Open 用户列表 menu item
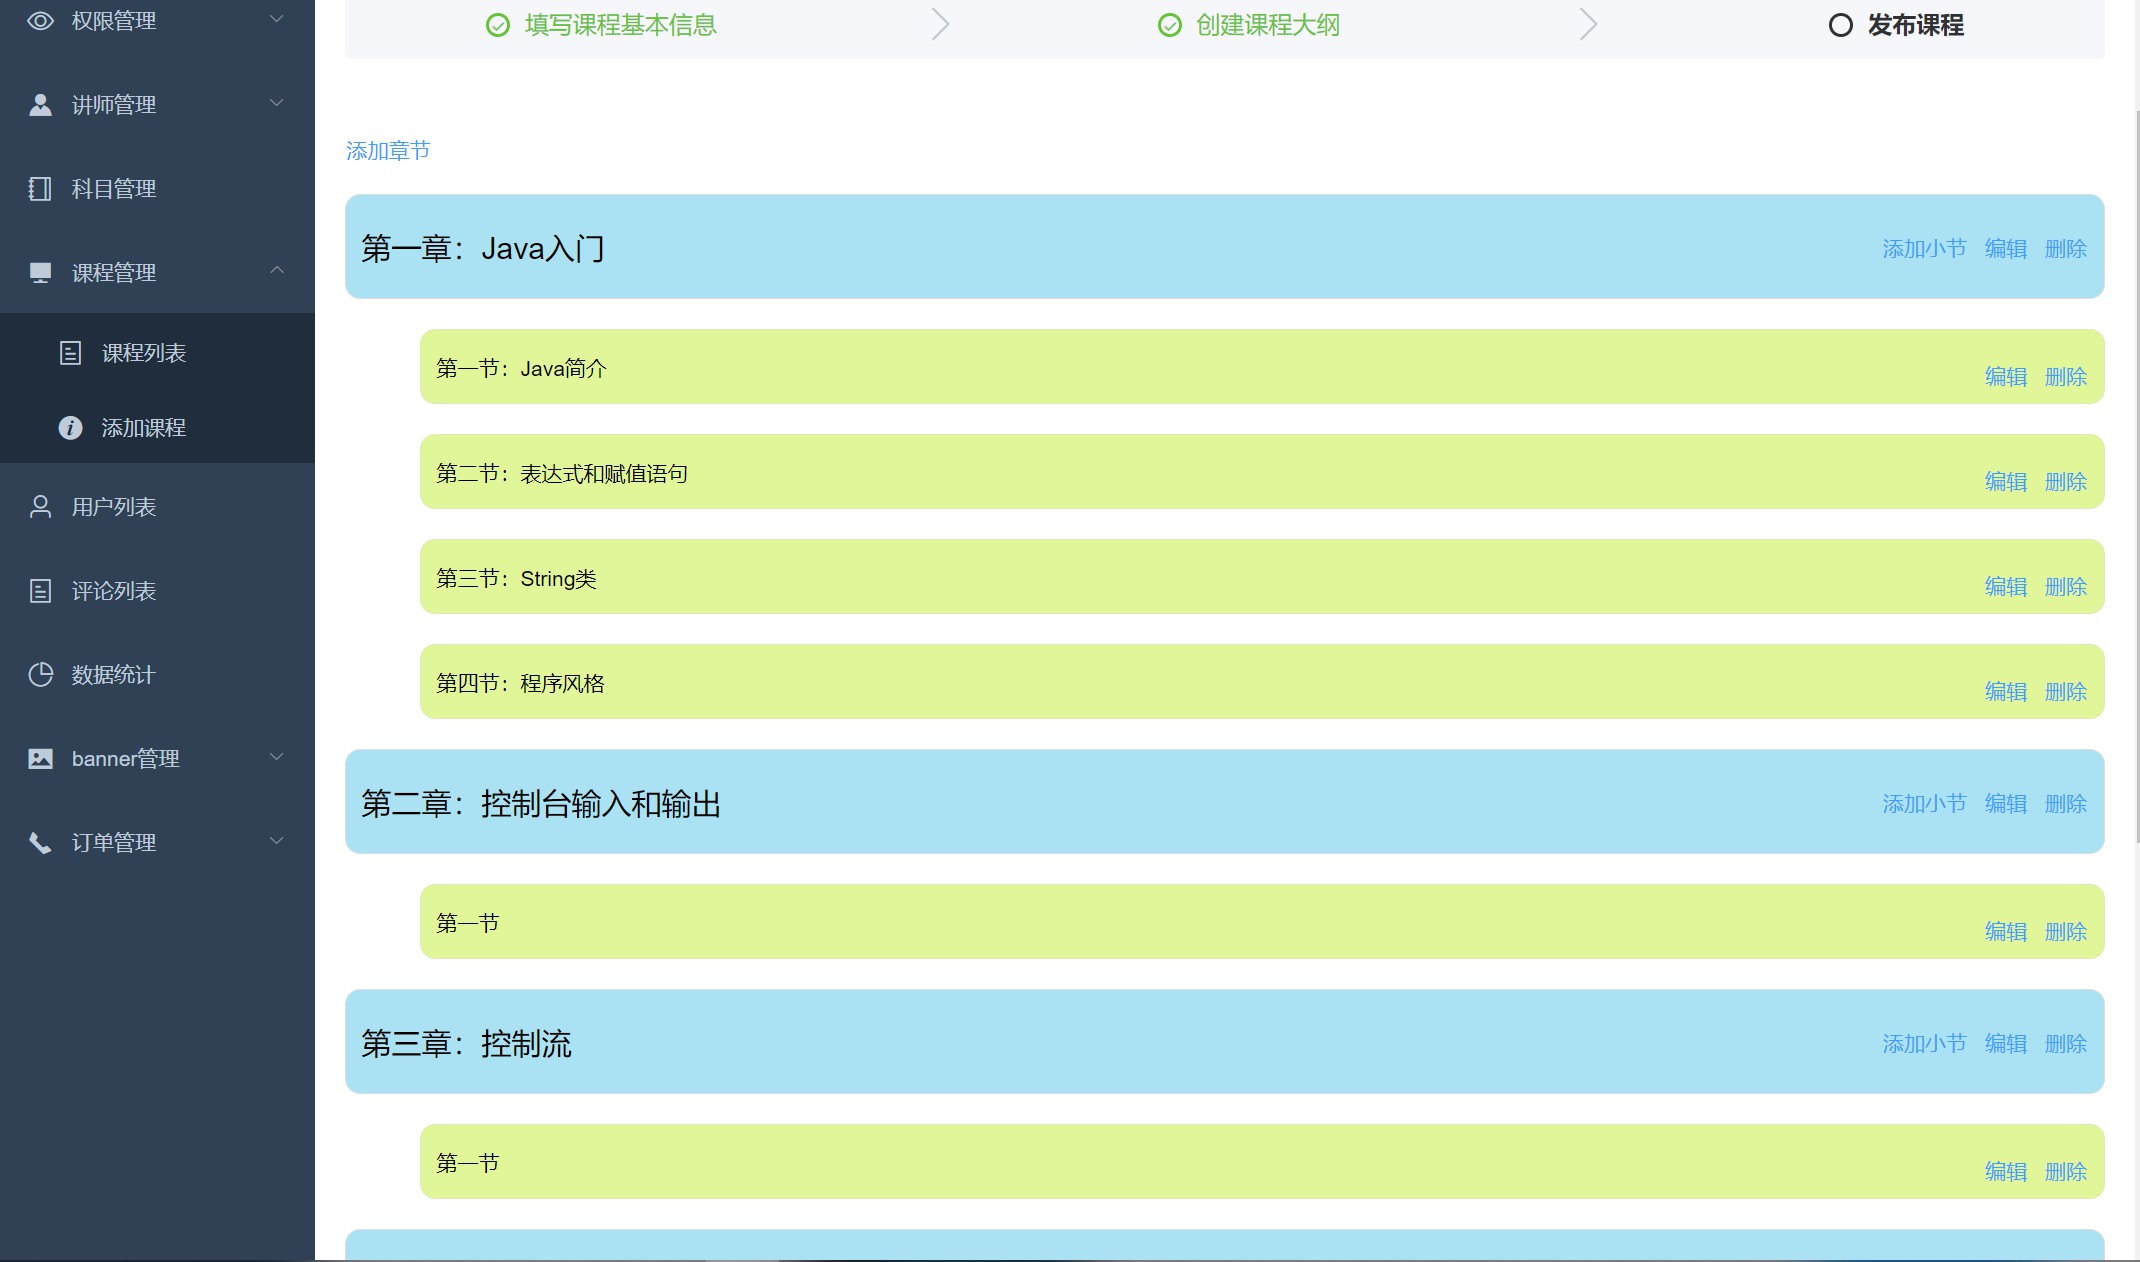The width and height of the screenshot is (2140, 1262). (x=113, y=507)
